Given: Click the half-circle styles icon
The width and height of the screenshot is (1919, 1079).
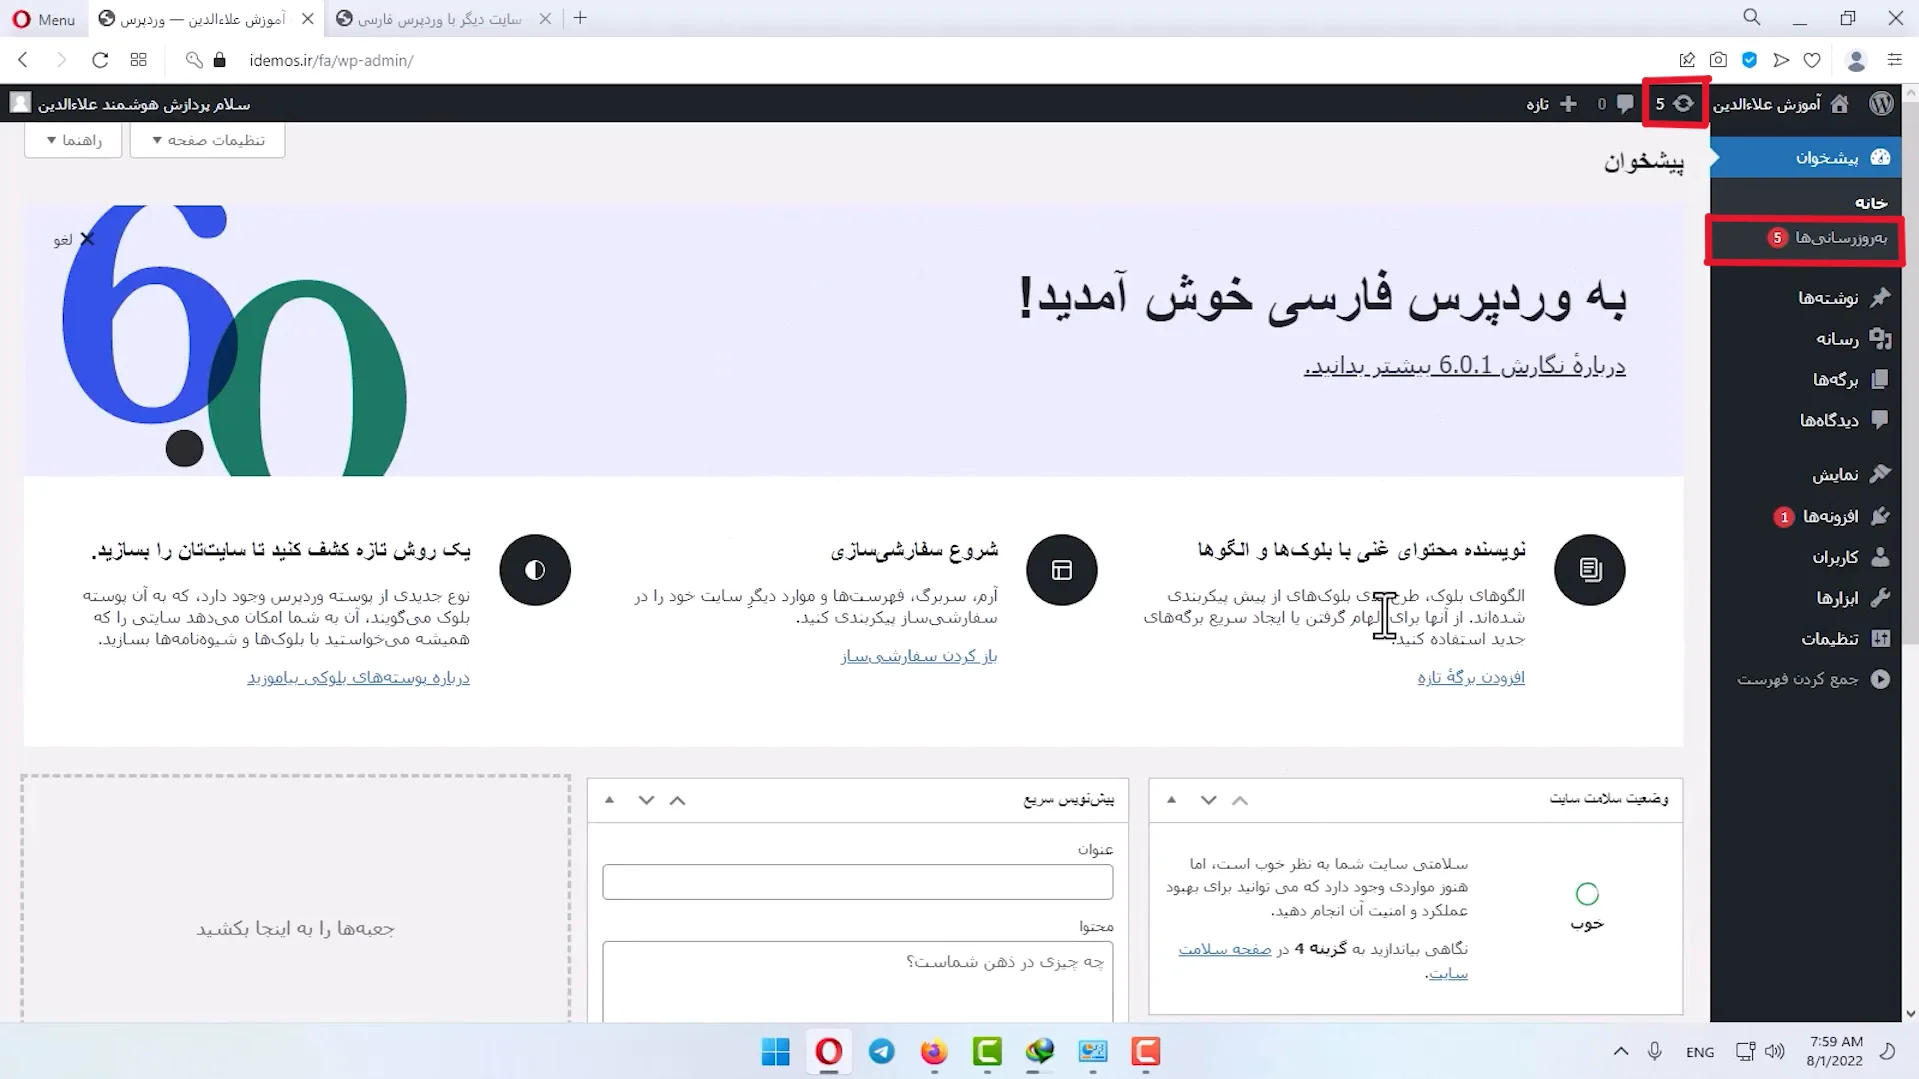Looking at the screenshot, I should [535, 570].
